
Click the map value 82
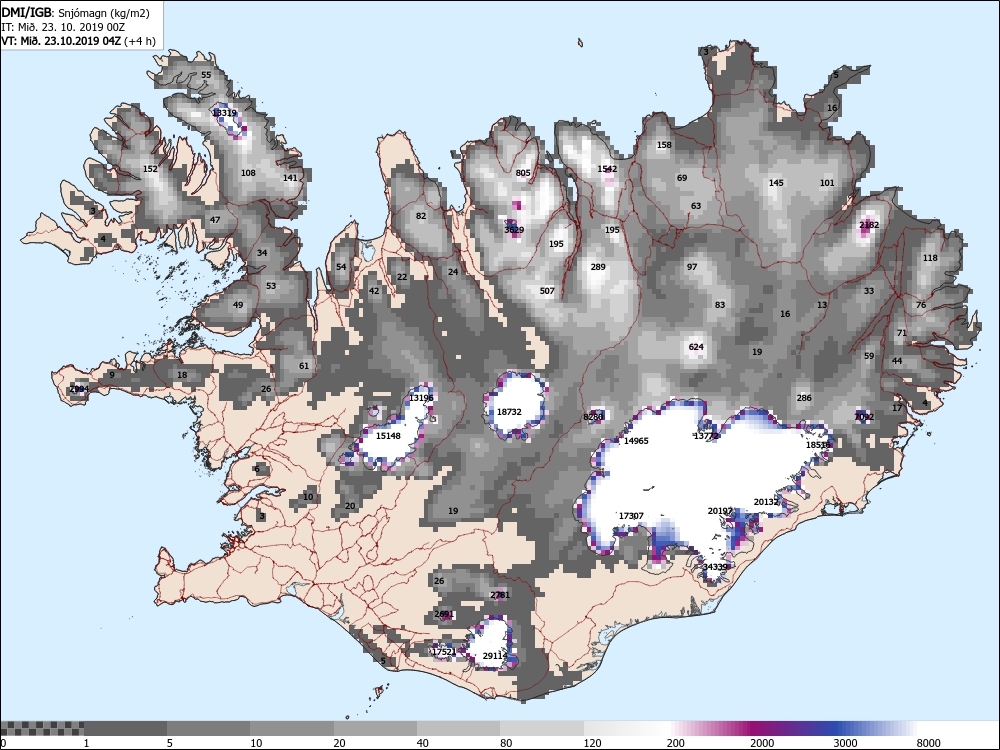pyautogui.click(x=421, y=216)
